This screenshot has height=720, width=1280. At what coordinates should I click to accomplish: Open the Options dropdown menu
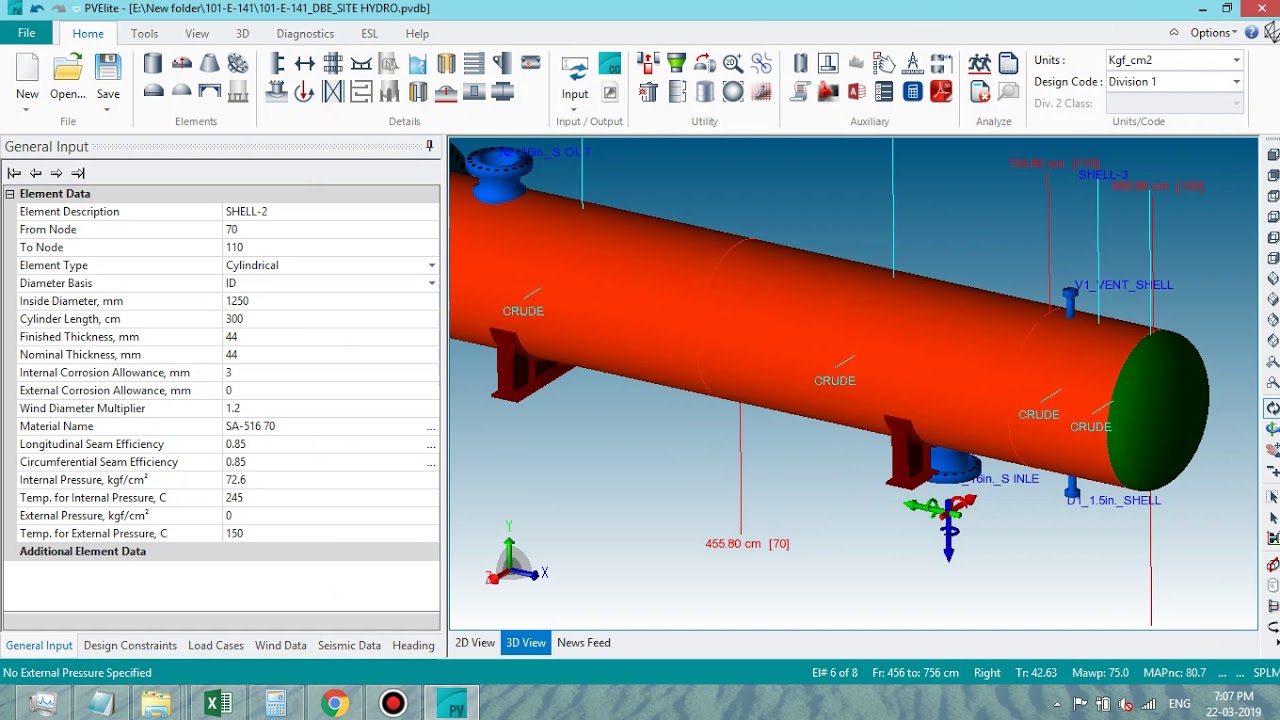1214,33
